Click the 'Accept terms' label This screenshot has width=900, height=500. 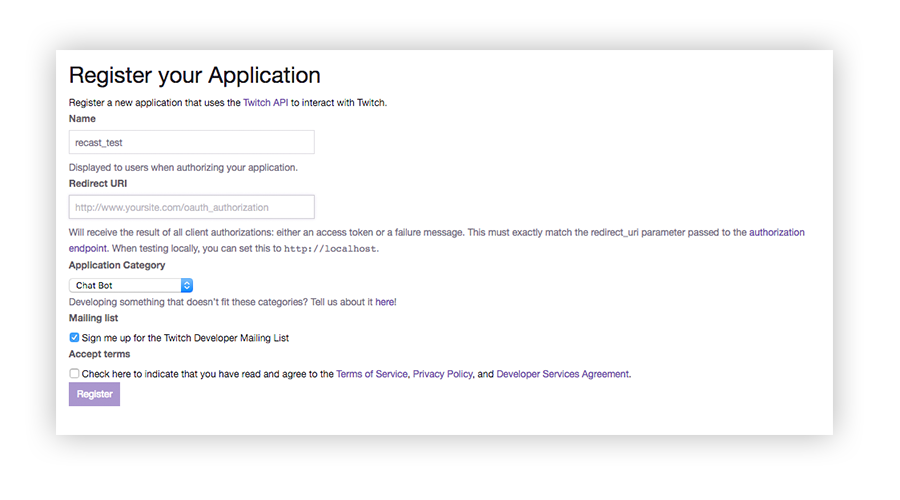coord(99,354)
